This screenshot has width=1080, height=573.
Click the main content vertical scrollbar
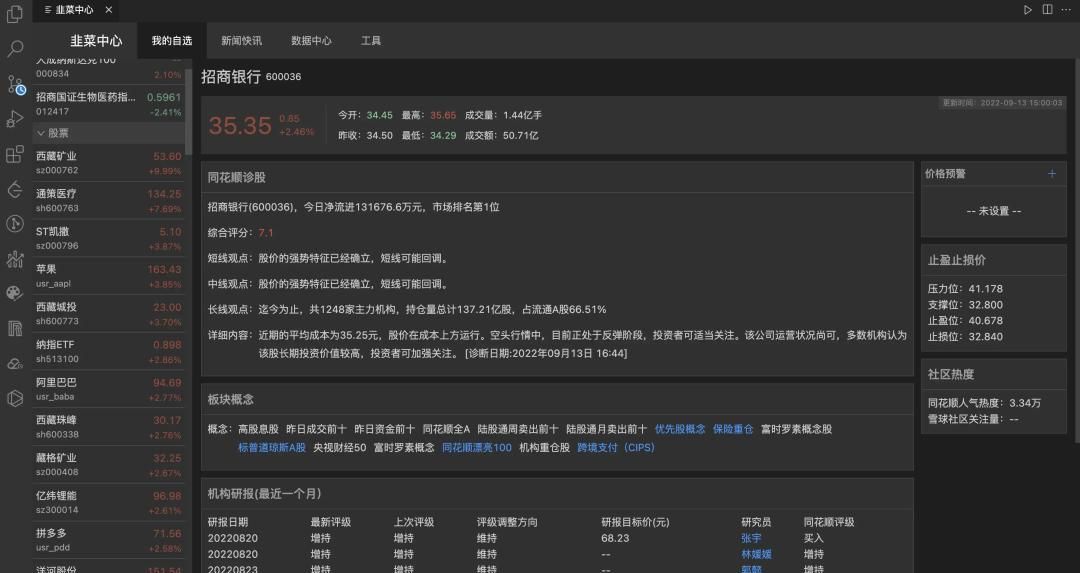[1077, 249]
